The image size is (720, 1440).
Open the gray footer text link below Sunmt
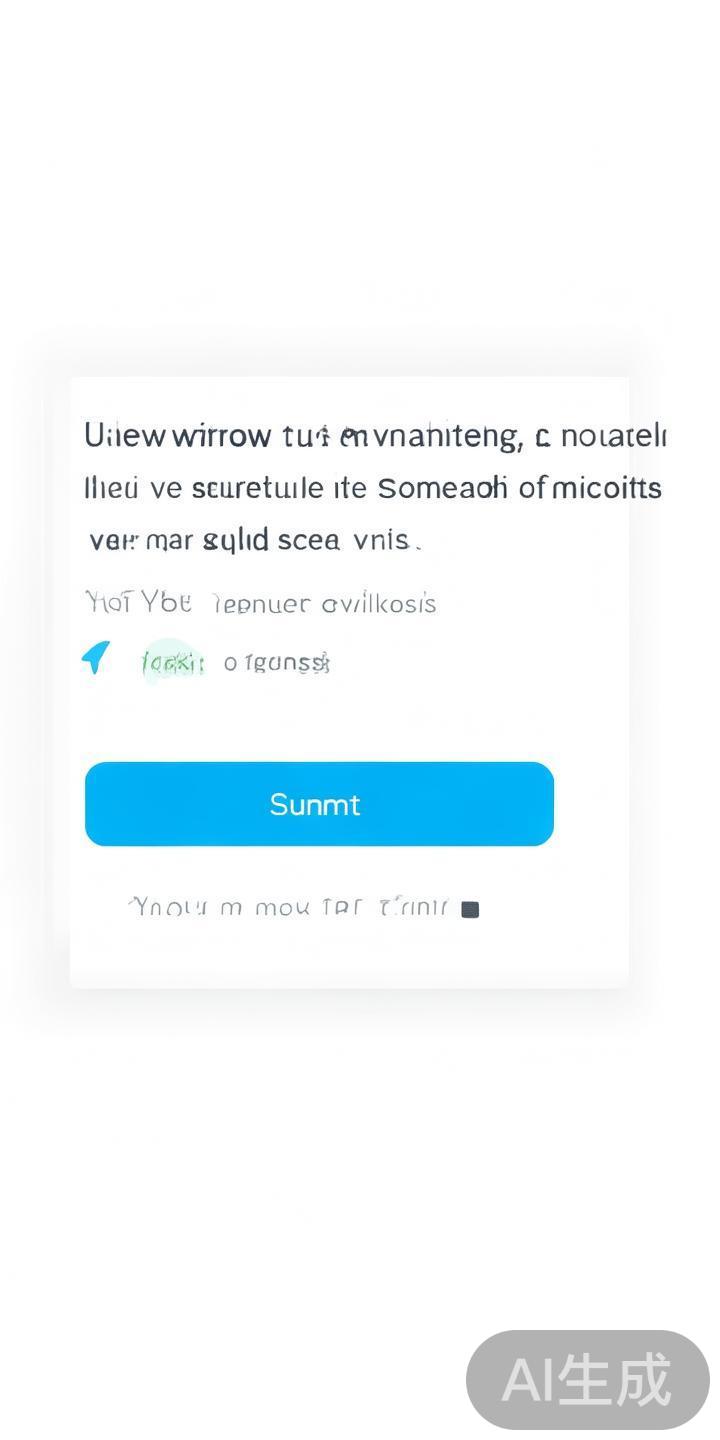point(290,908)
